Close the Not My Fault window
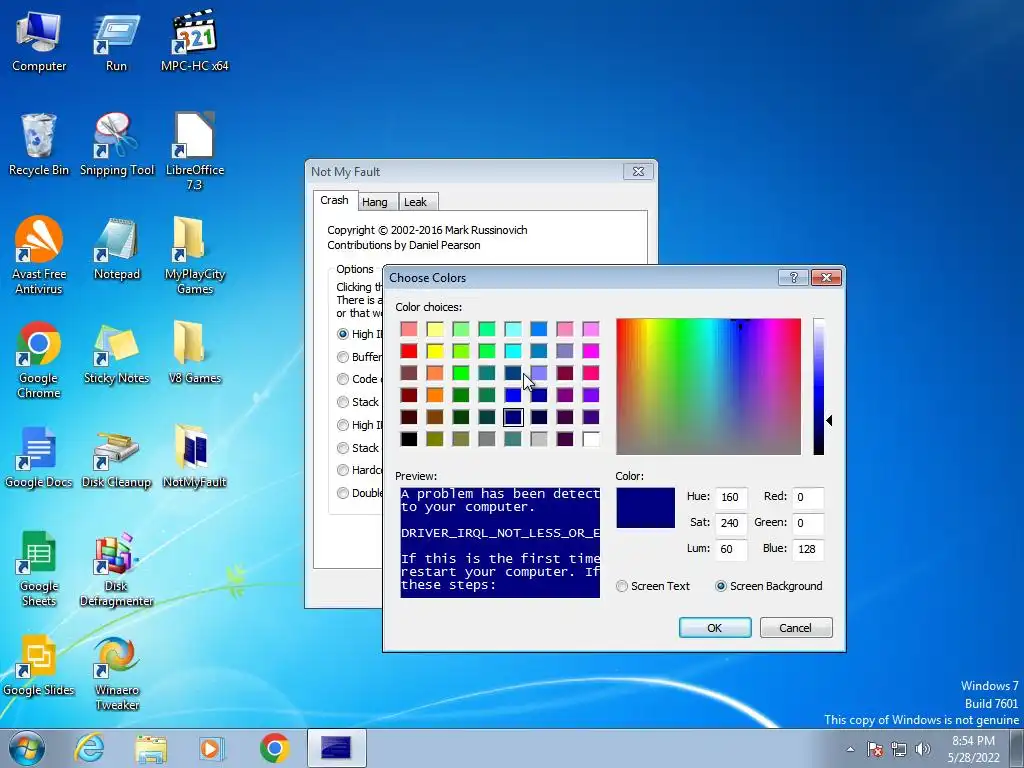Image resolution: width=1024 pixels, height=768 pixels. [638, 171]
